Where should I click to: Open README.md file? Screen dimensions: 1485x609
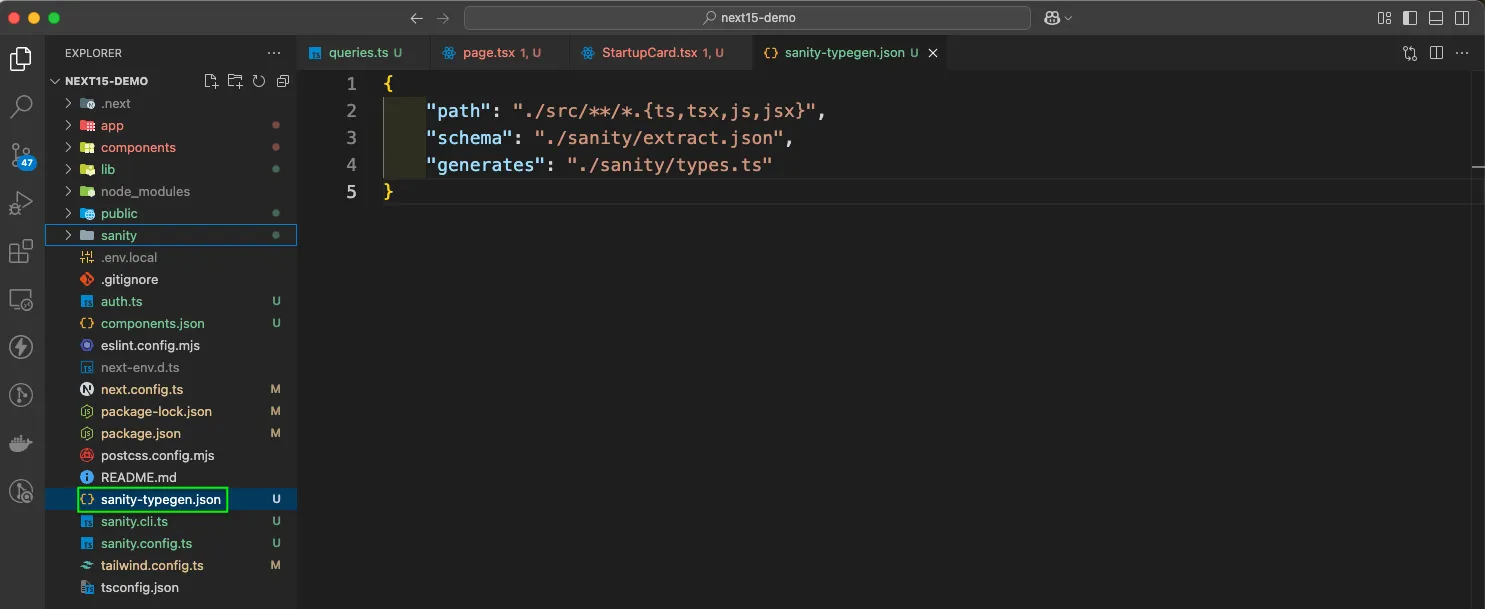point(171,477)
